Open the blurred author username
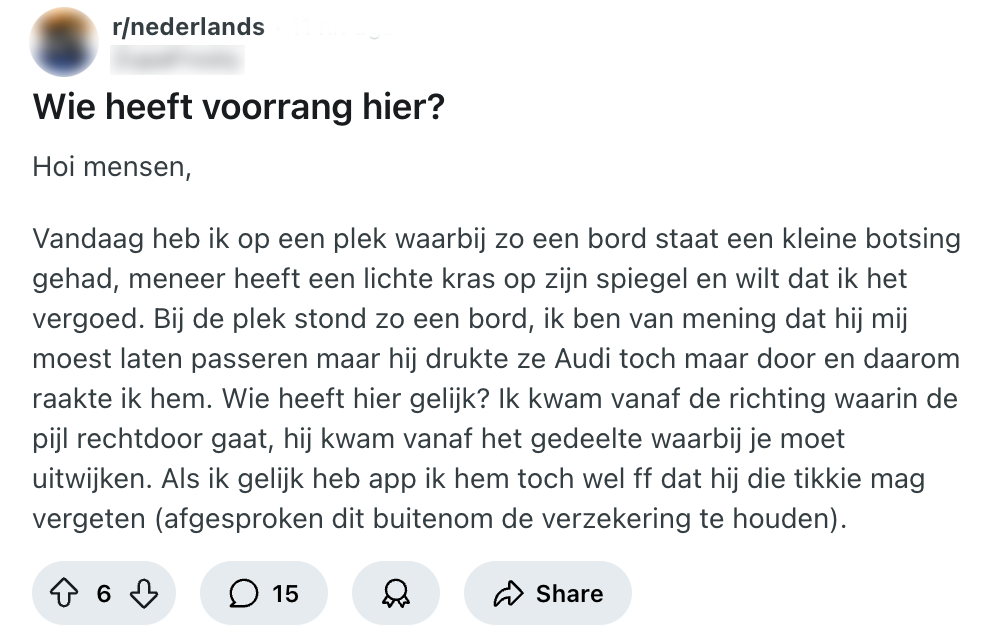The width and height of the screenshot is (1000, 635). pos(178,59)
